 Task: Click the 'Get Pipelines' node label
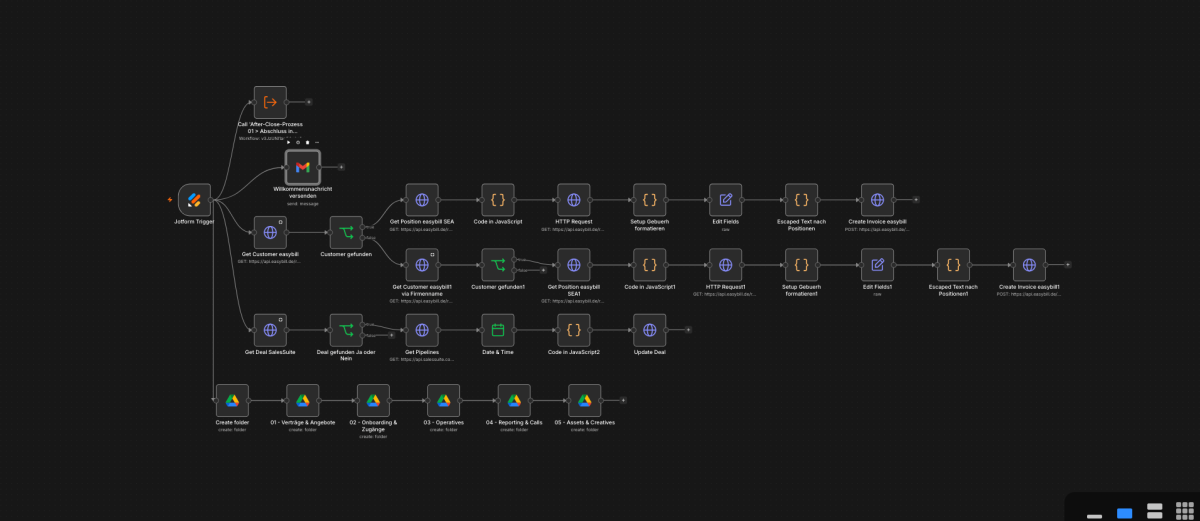(x=422, y=353)
